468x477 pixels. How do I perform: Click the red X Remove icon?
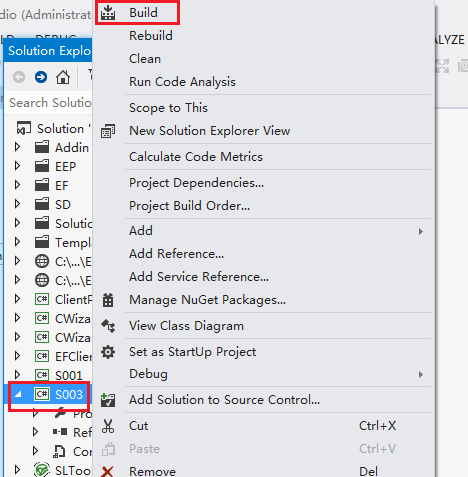[x=107, y=472]
